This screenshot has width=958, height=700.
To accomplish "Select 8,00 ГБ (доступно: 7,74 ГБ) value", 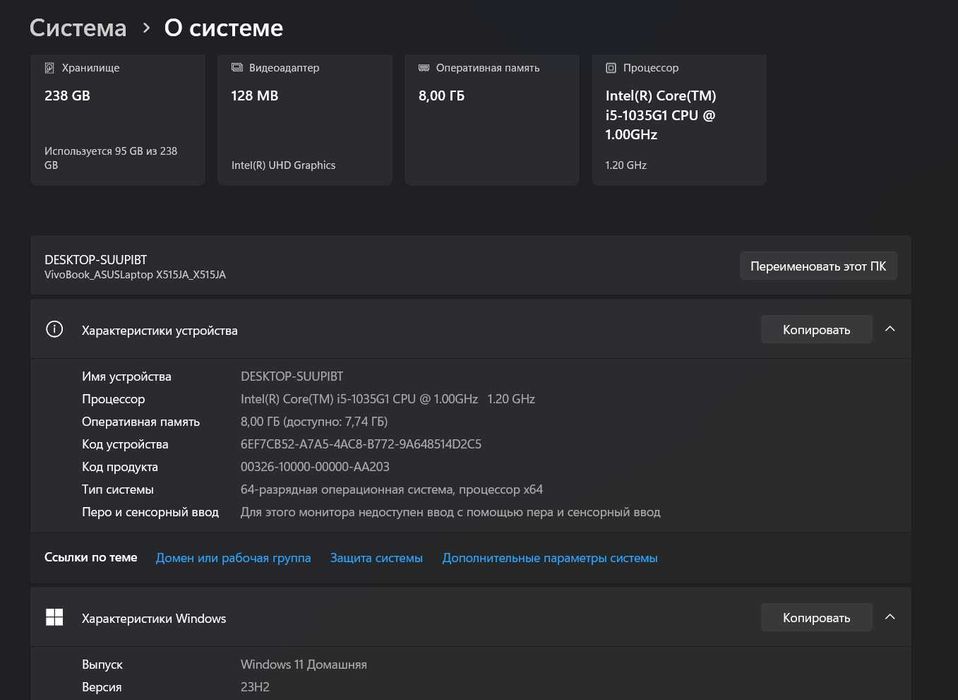I will click(314, 421).
